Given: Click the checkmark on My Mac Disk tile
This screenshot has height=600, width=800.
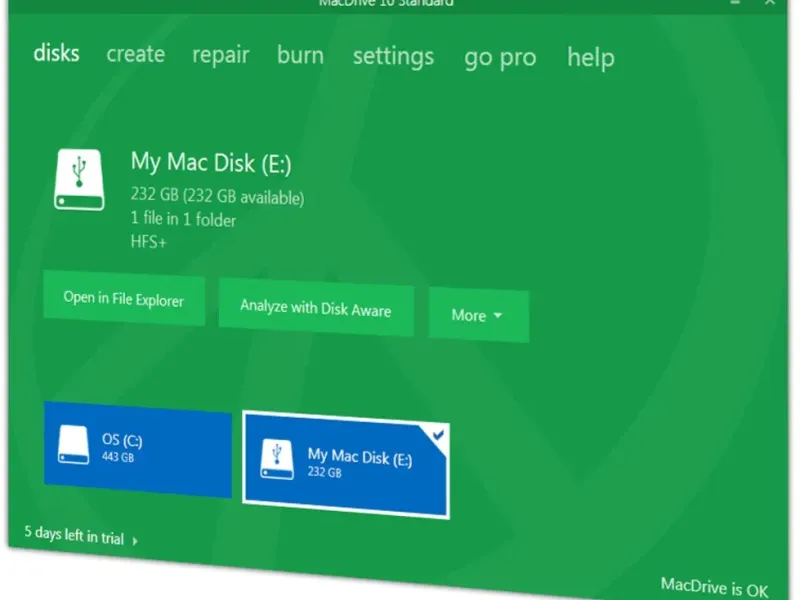Looking at the screenshot, I should [438, 435].
